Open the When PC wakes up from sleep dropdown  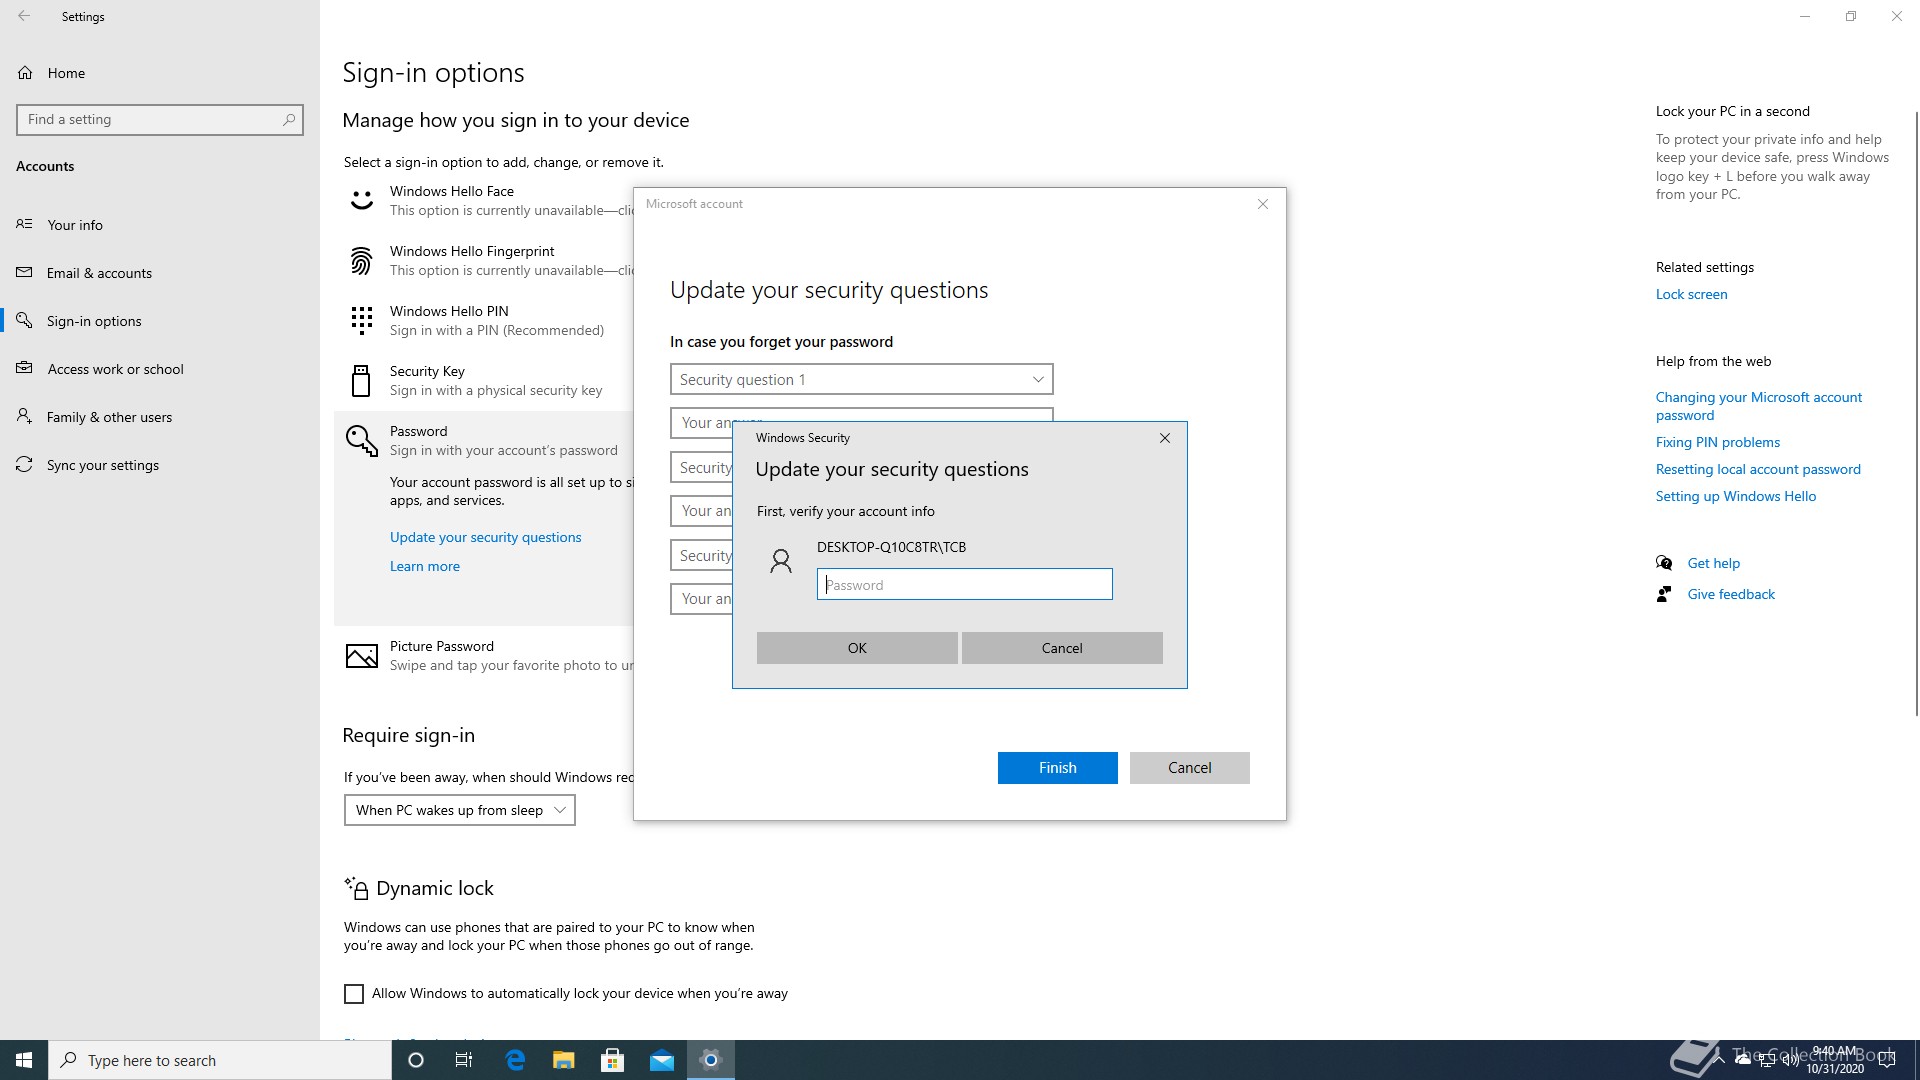(x=460, y=810)
